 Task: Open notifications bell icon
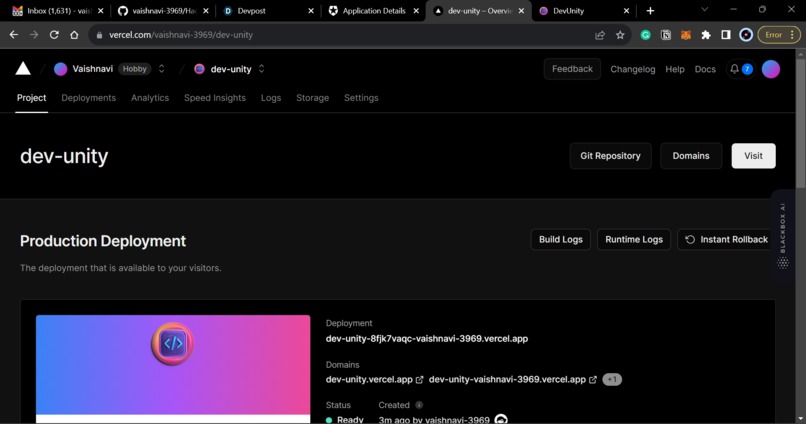point(735,69)
